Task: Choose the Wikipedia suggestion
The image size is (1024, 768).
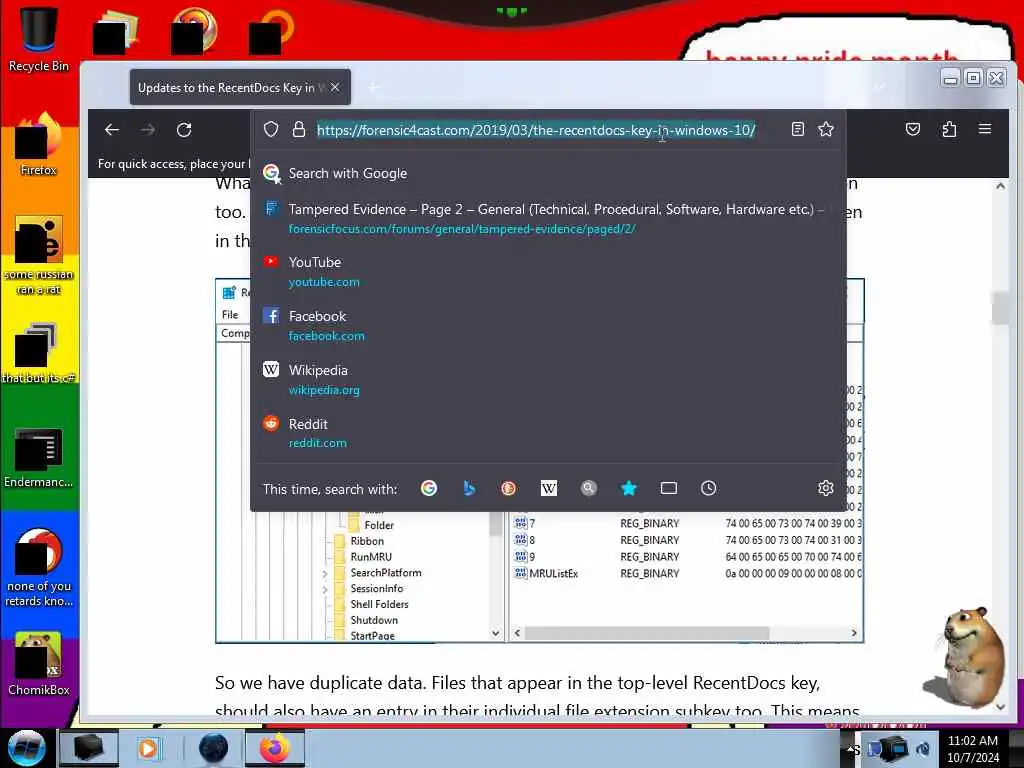Action: (x=549, y=379)
